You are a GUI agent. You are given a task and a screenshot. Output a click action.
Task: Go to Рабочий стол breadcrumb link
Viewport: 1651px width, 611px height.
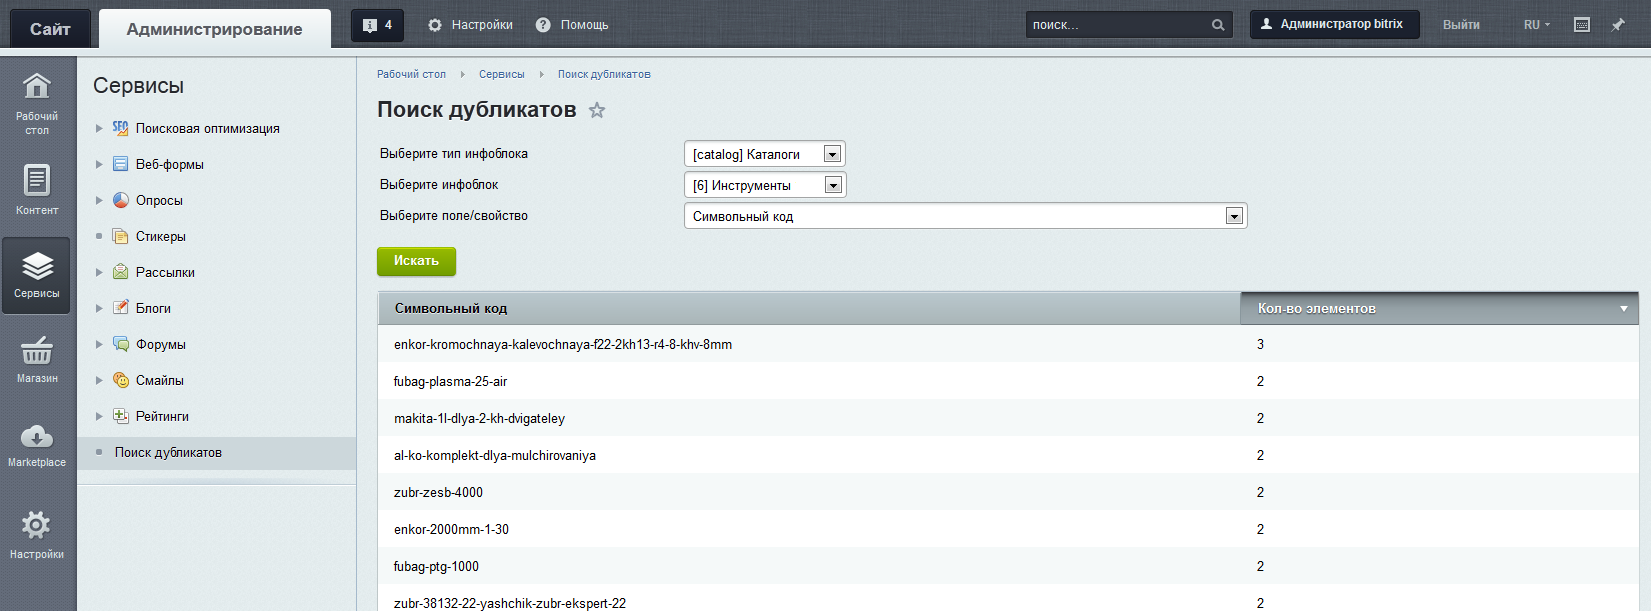click(x=411, y=74)
